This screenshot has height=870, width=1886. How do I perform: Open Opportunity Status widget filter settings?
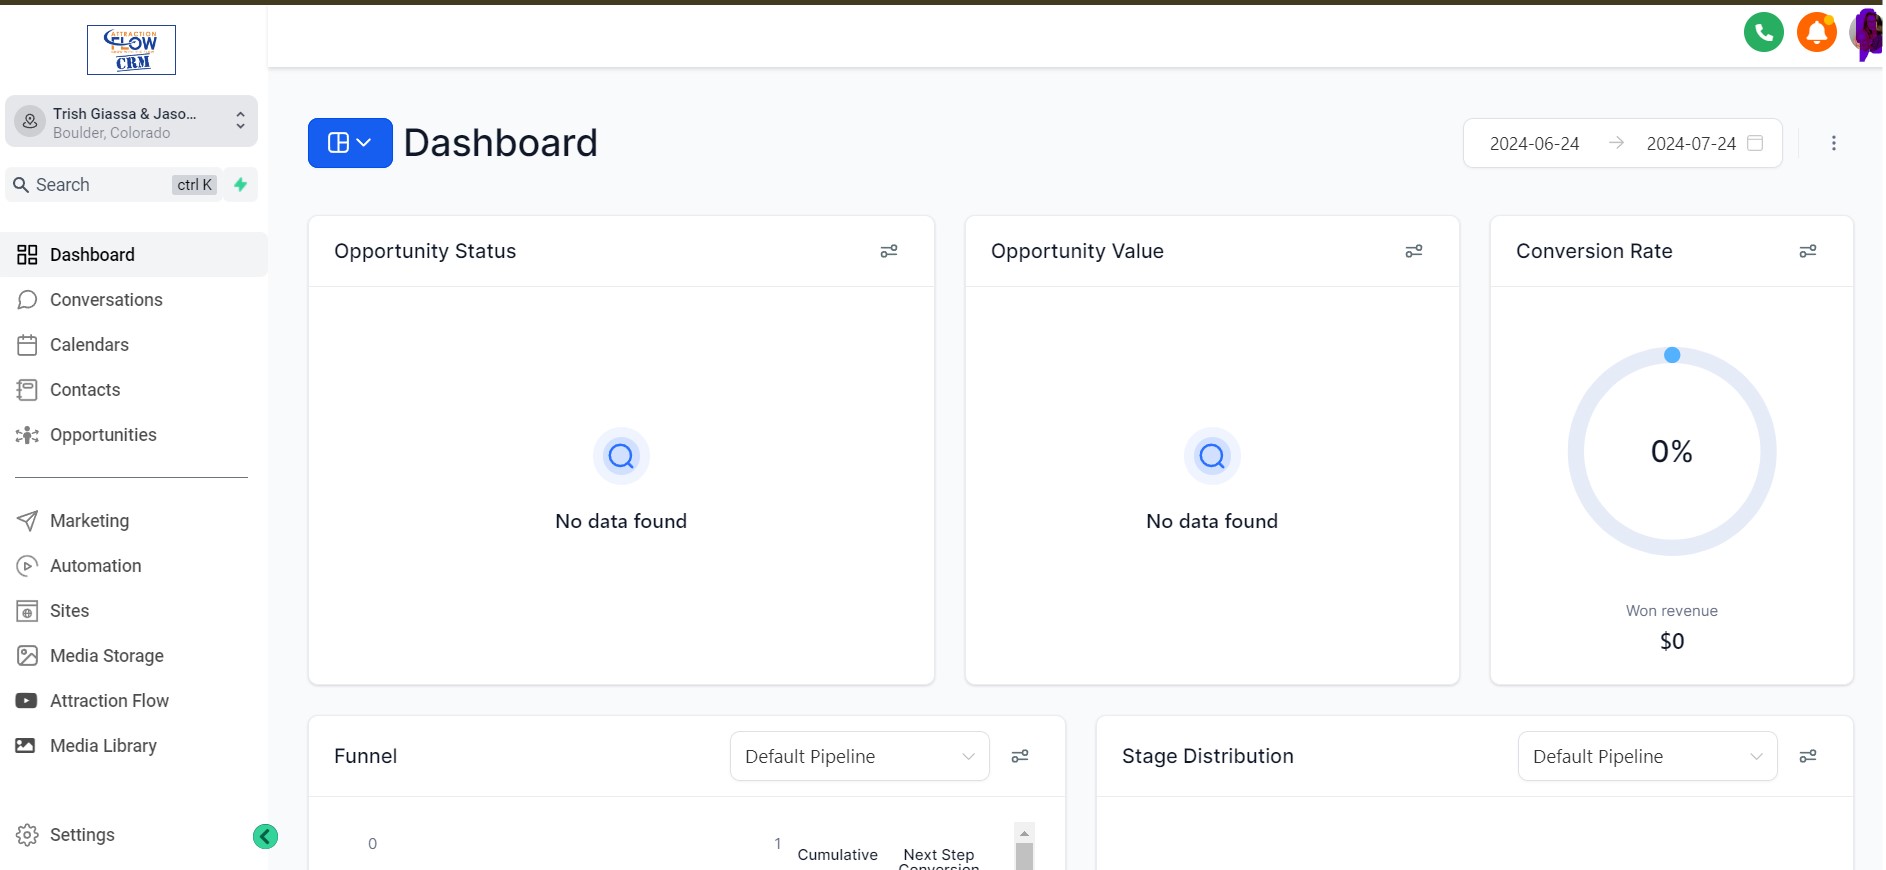(x=888, y=251)
